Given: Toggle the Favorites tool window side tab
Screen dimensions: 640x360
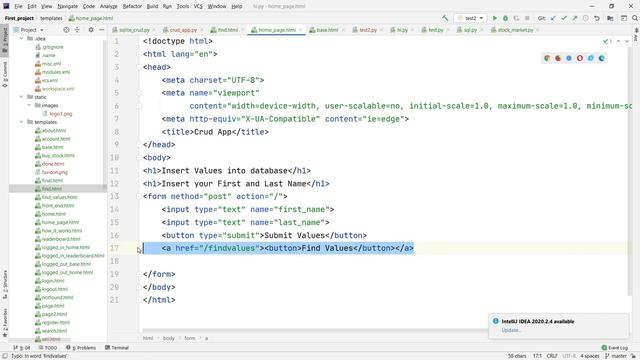Looking at the screenshot, I should click(5, 322).
